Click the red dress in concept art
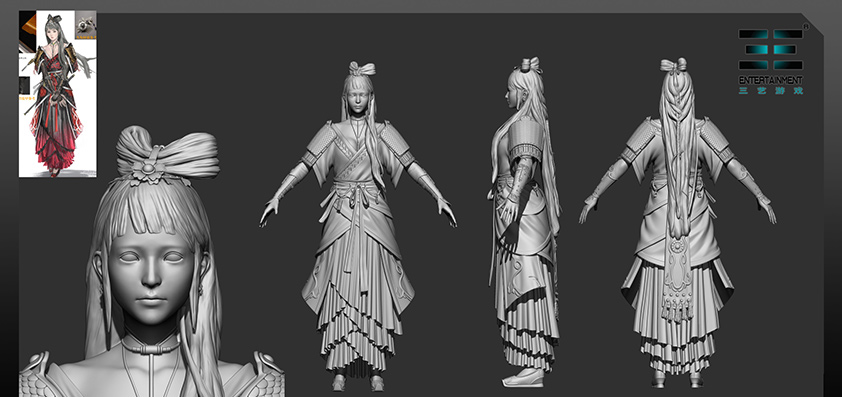Viewport: 842px width, 397px height. [x=55, y=134]
